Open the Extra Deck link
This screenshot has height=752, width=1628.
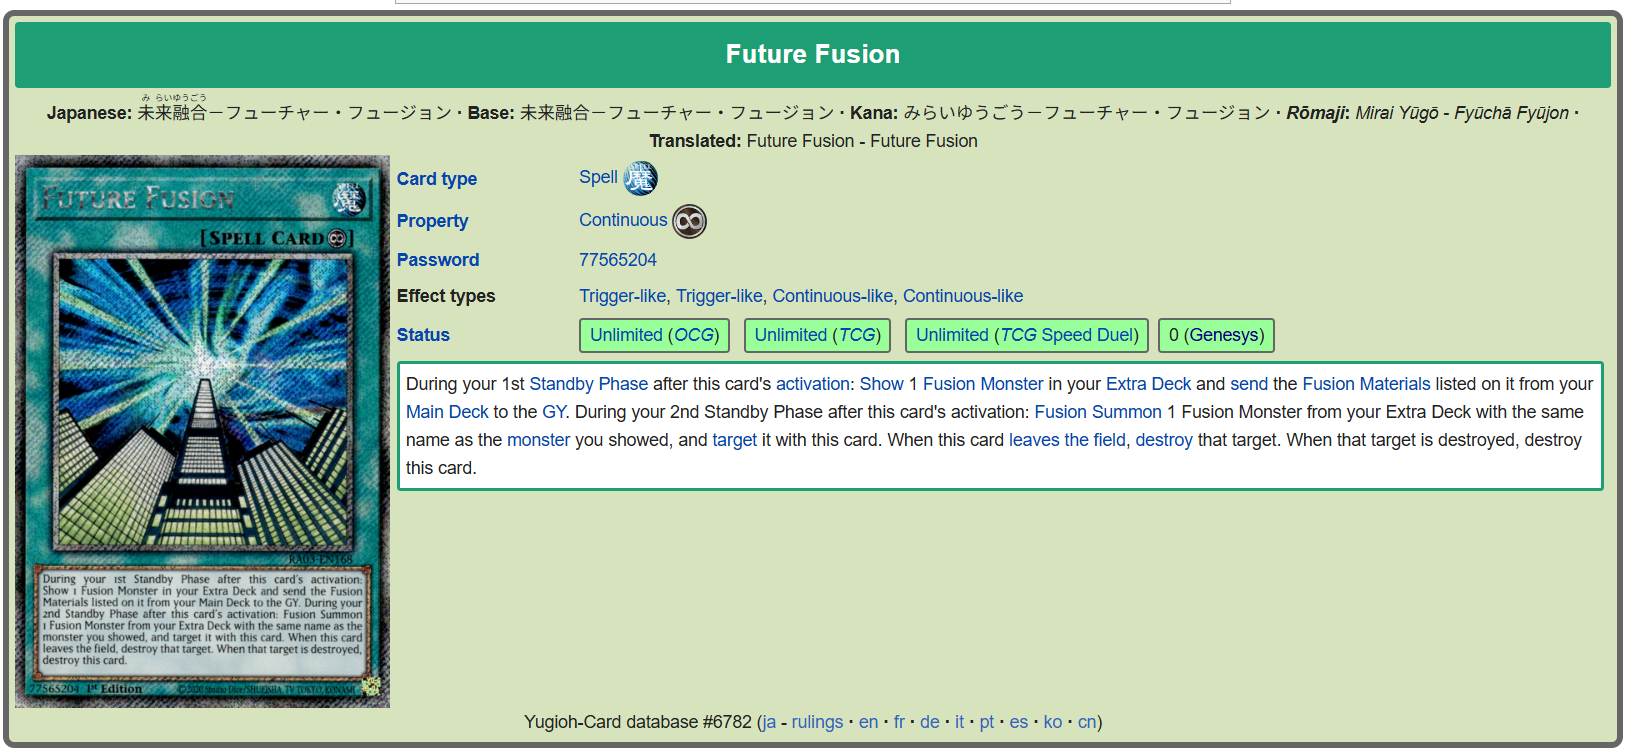[1149, 384]
